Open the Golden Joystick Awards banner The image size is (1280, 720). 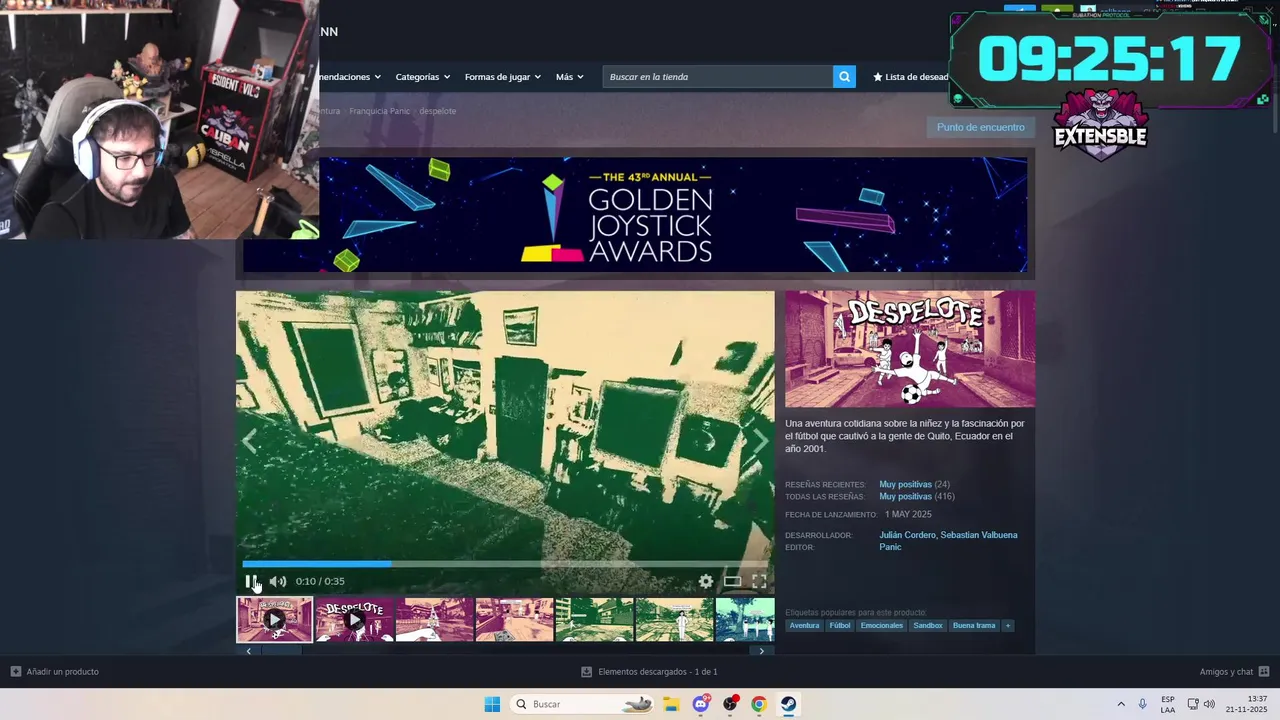pyautogui.click(x=635, y=214)
